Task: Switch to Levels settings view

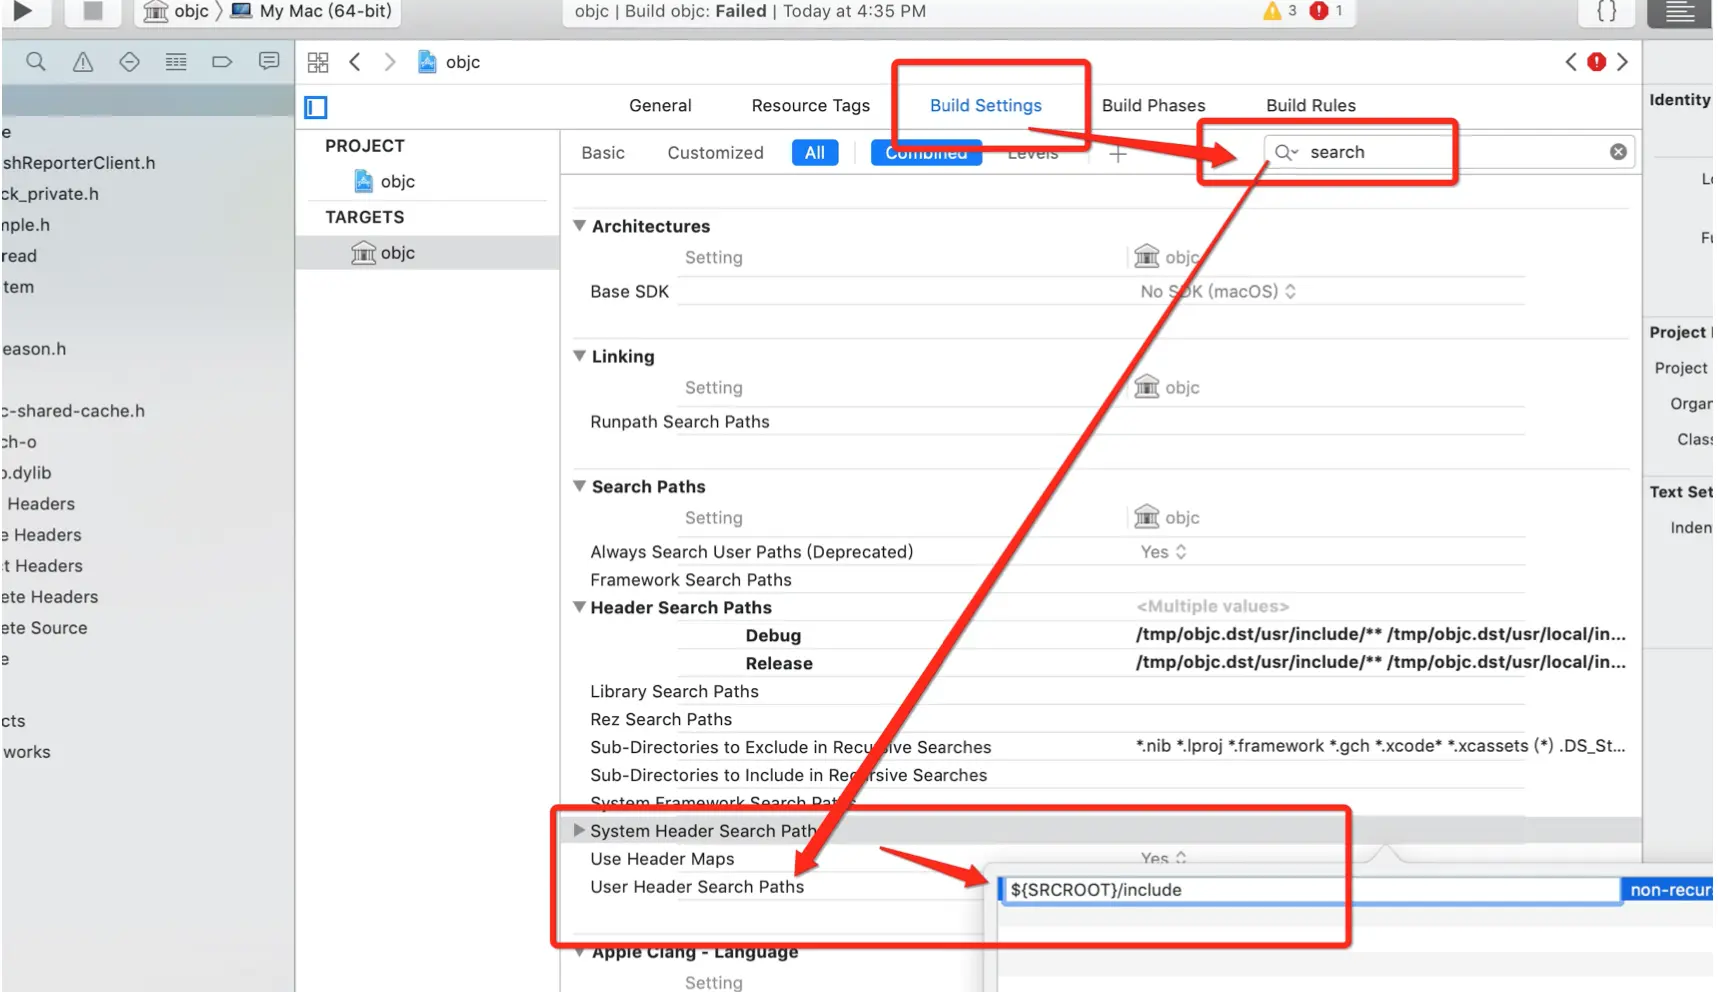Action: click(1033, 153)
